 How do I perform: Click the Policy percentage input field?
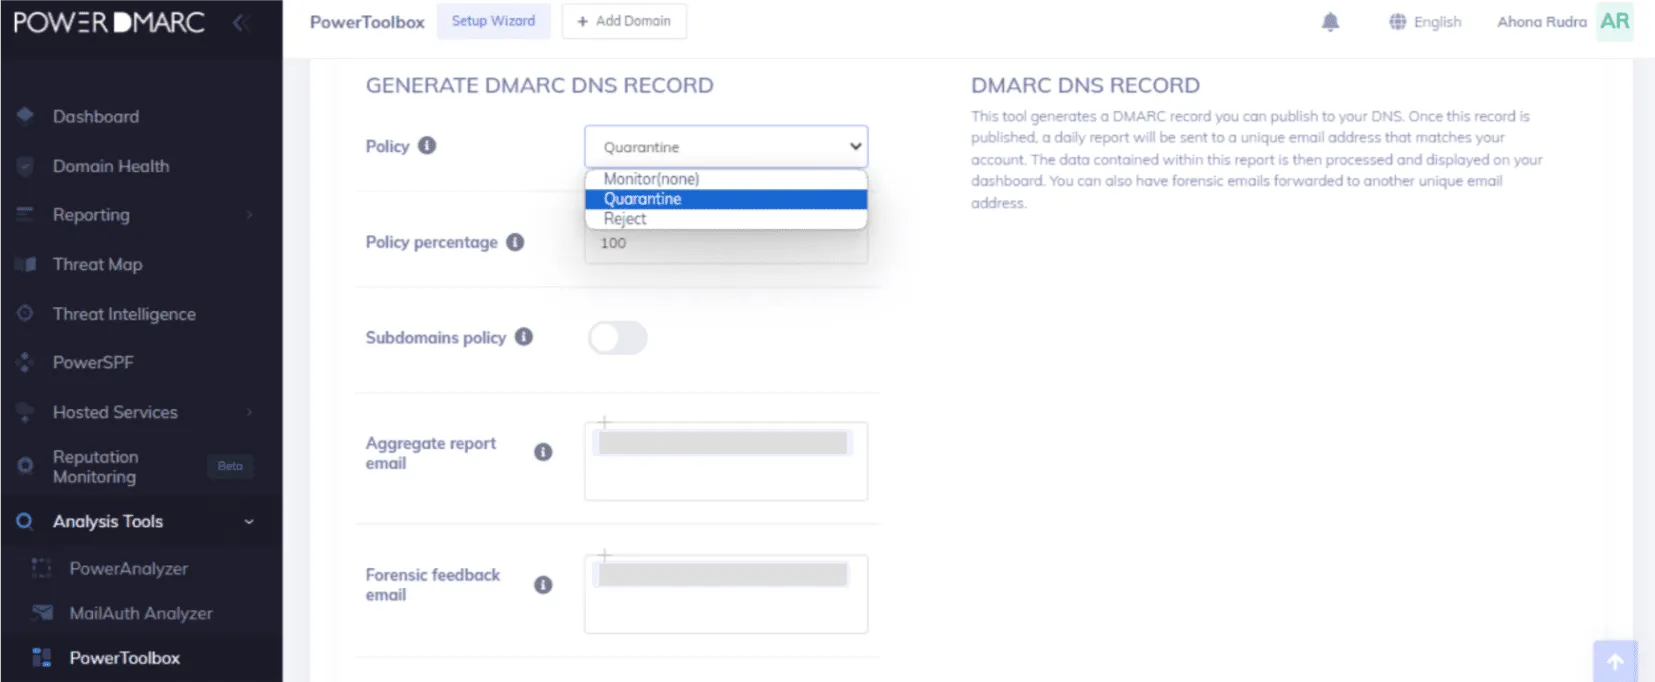click(x=725, y=245)
